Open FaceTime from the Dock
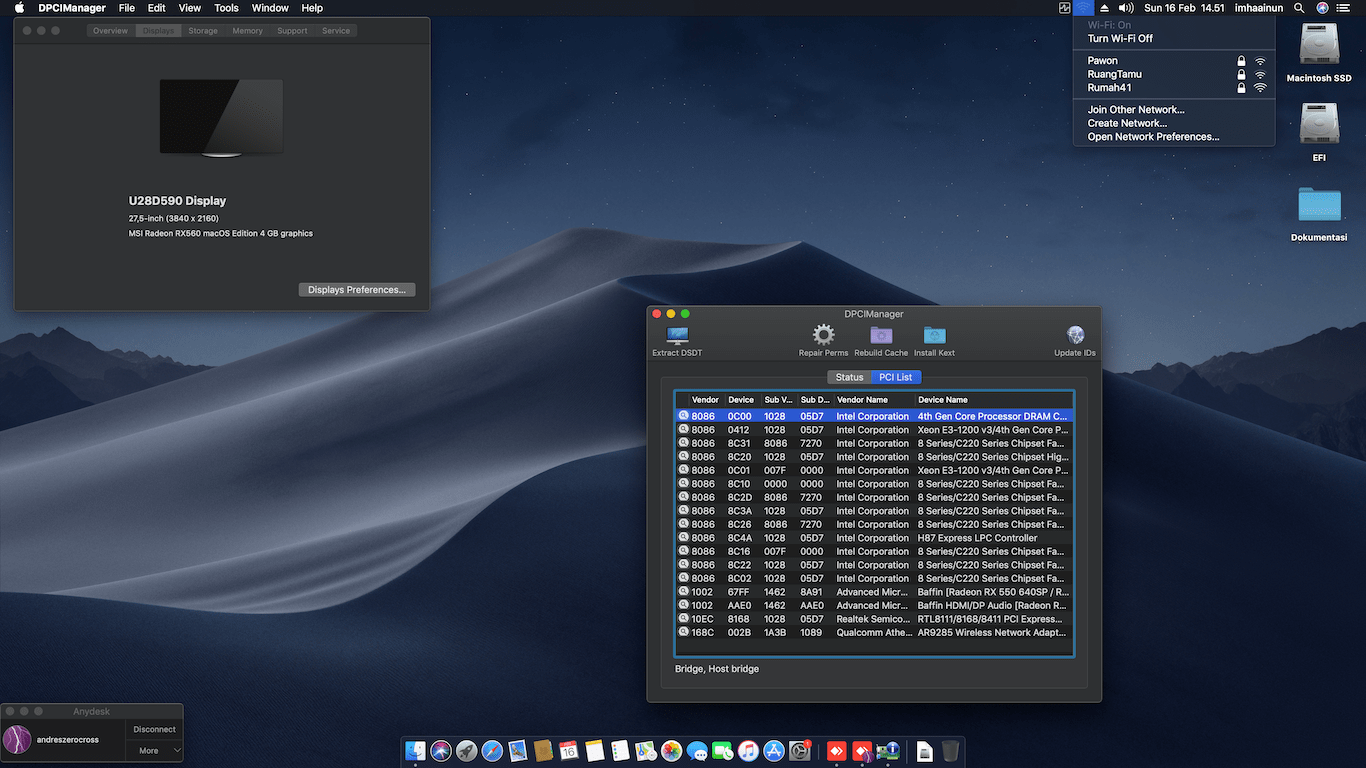Screen dimensions: 1366x768 click(x=723, y=751)
